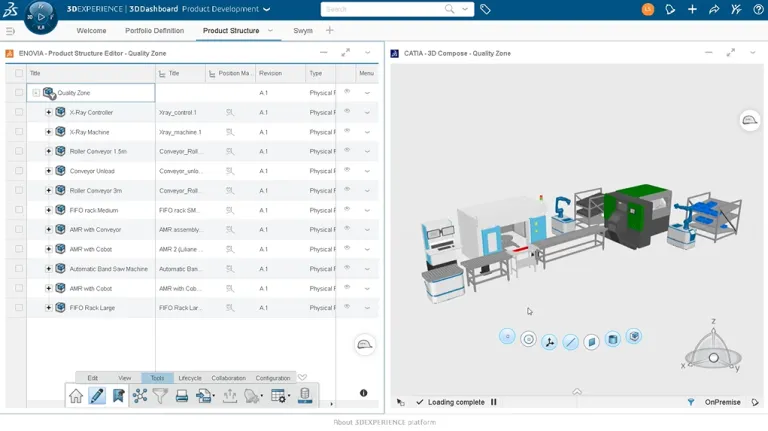Click the filter icon next to OnPremise
This screenshot has width=768, height=431.
[x=691, y=402]
